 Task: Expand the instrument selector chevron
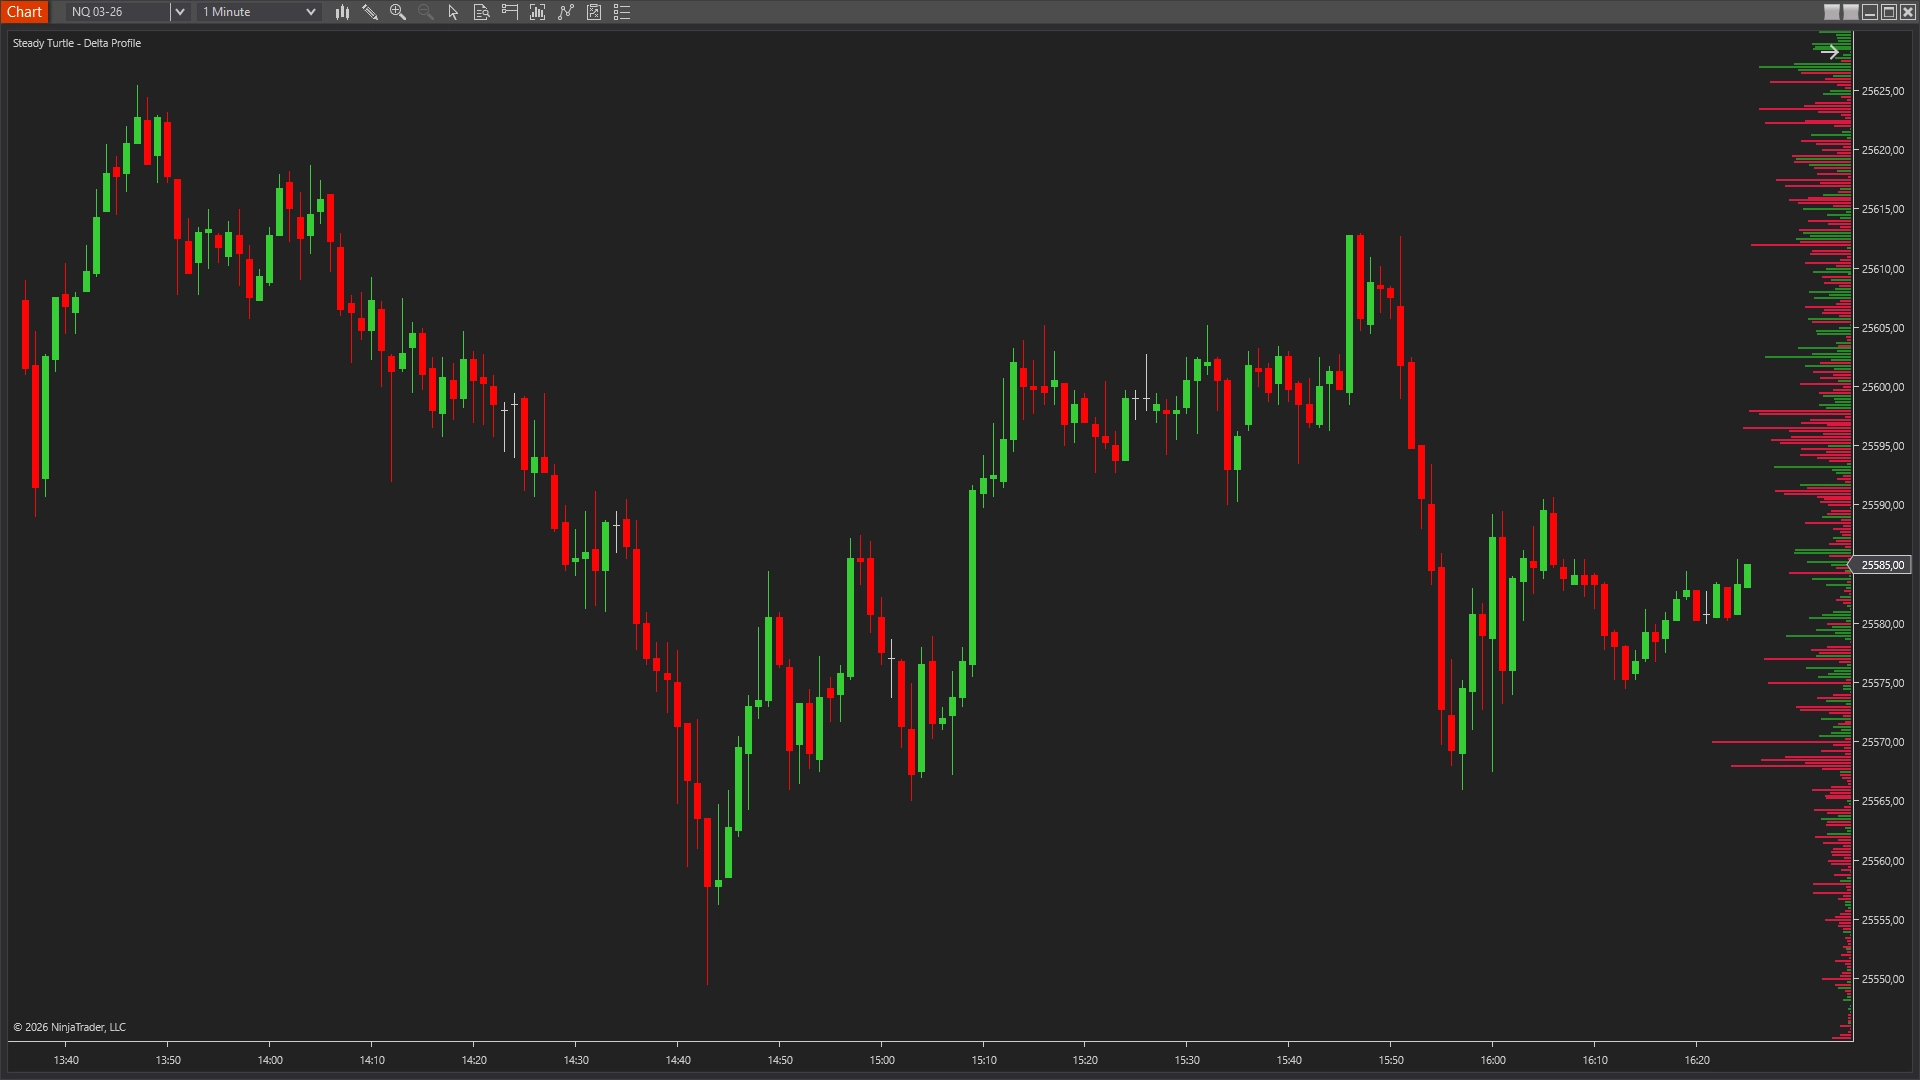click(179, 12)
